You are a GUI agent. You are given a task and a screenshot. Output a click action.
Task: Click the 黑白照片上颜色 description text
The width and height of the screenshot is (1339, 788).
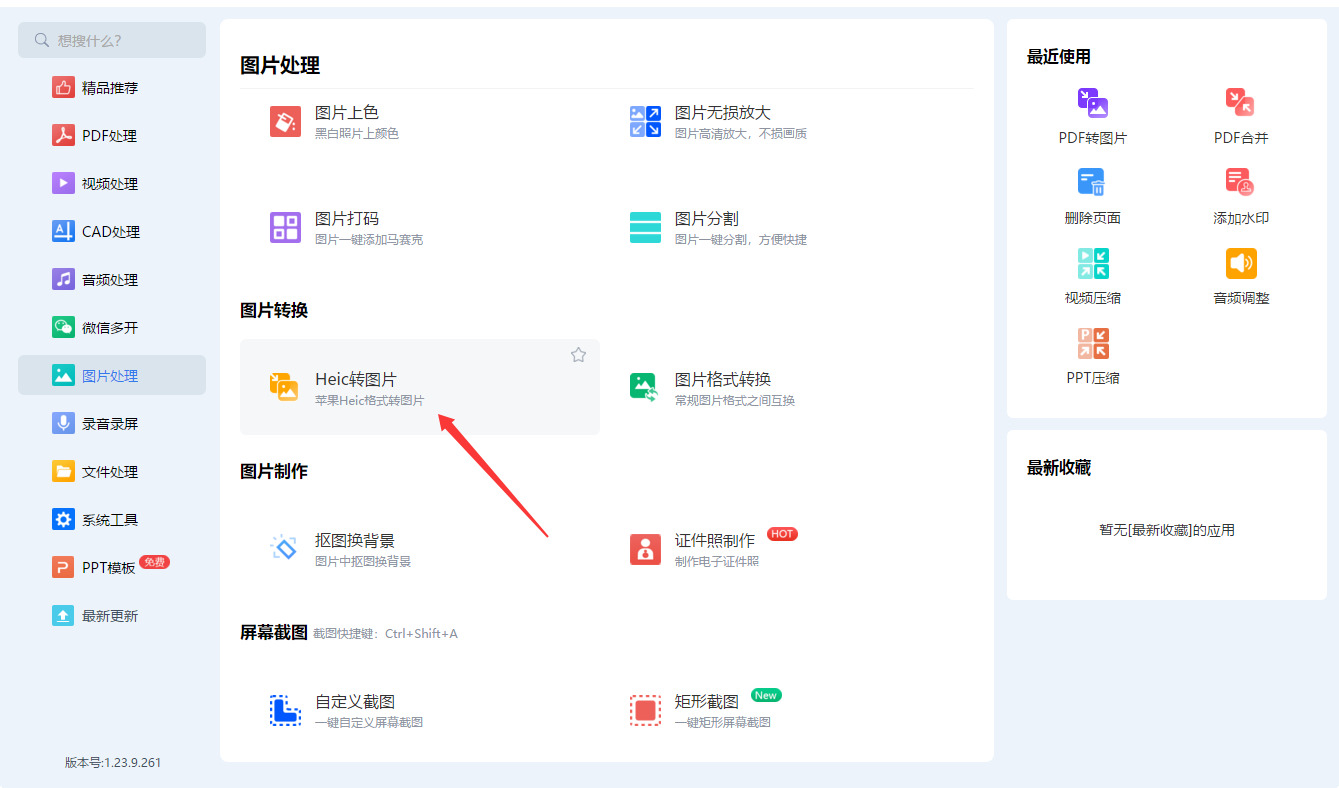pos(357,134)
